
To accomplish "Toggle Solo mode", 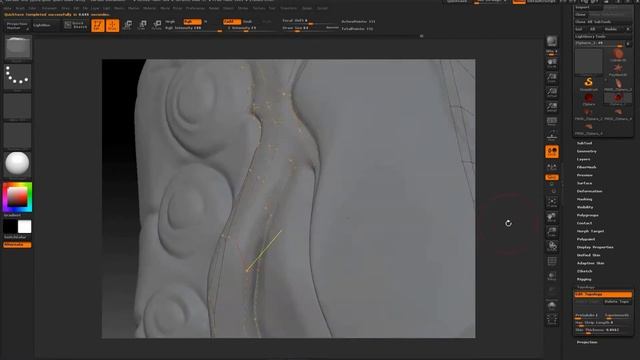I will [552, 305].
